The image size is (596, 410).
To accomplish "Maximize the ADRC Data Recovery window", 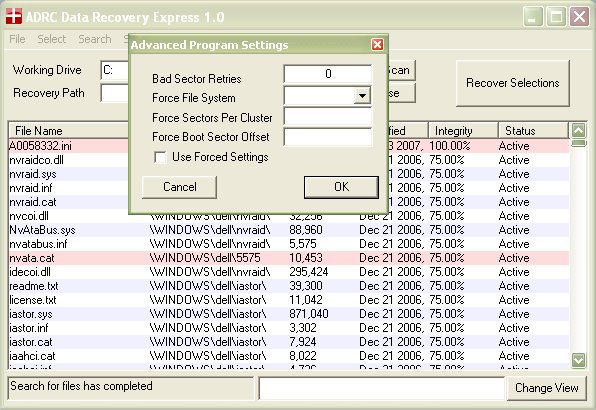I will pyautogui.click(x=556, y=17).
